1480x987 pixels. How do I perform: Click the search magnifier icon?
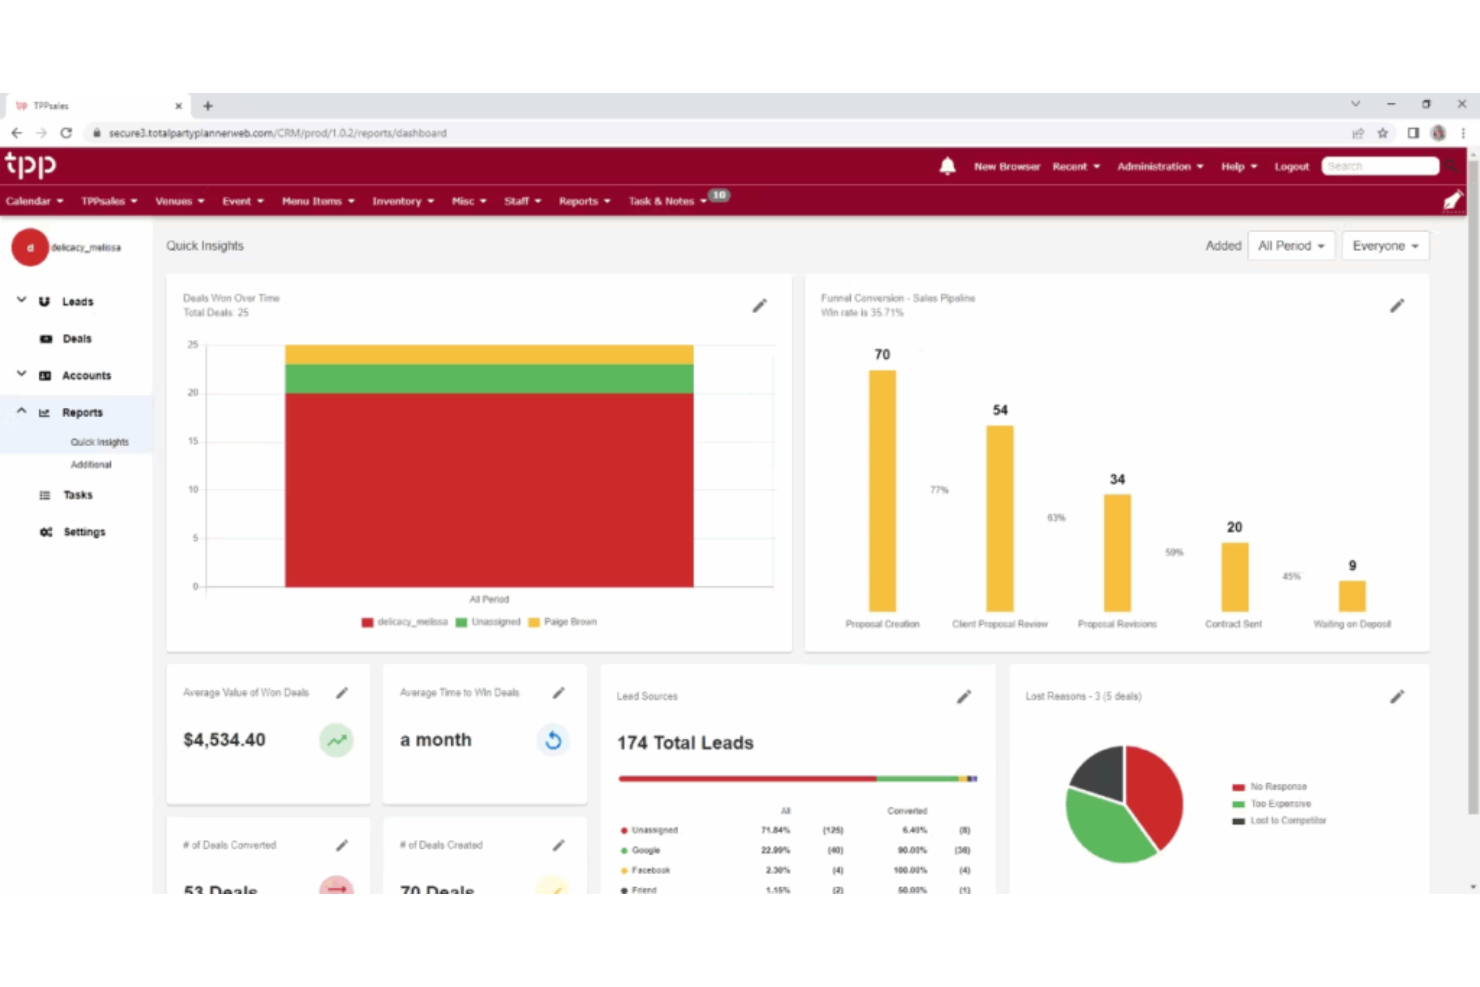(1450, 166)
